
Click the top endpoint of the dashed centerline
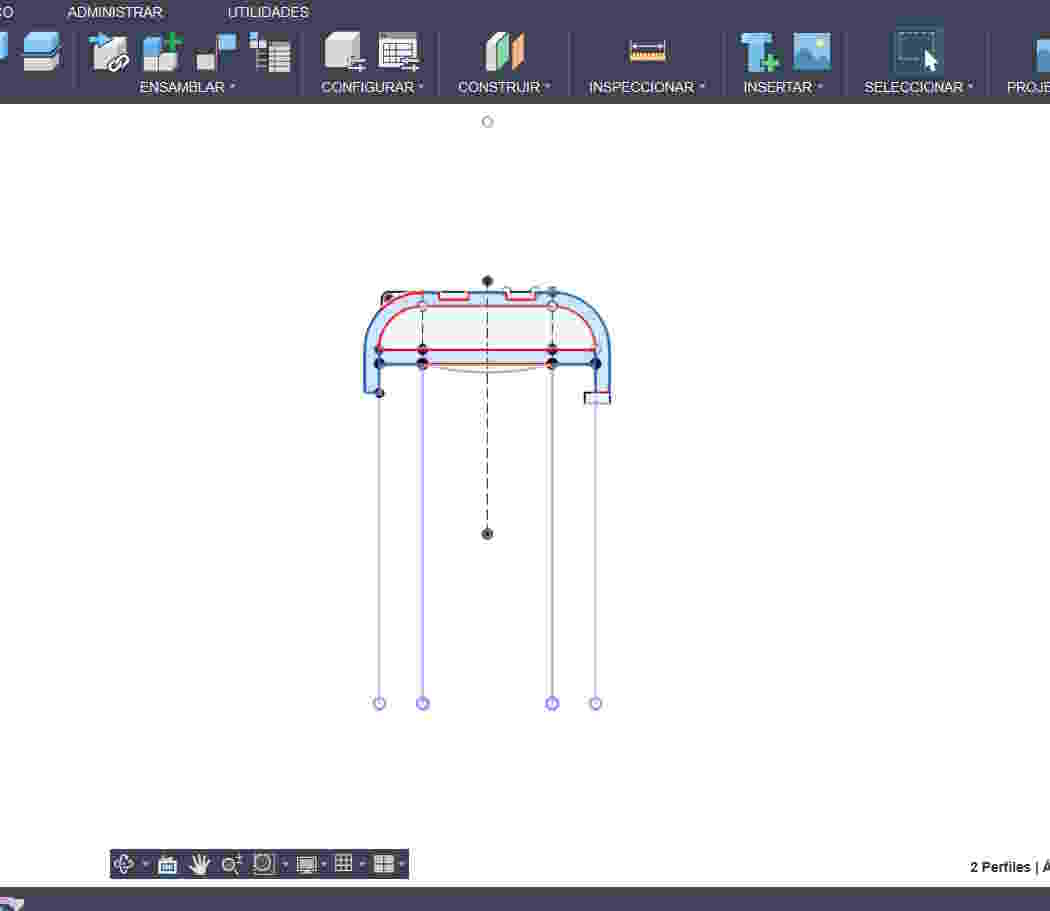tap(488, 281)
